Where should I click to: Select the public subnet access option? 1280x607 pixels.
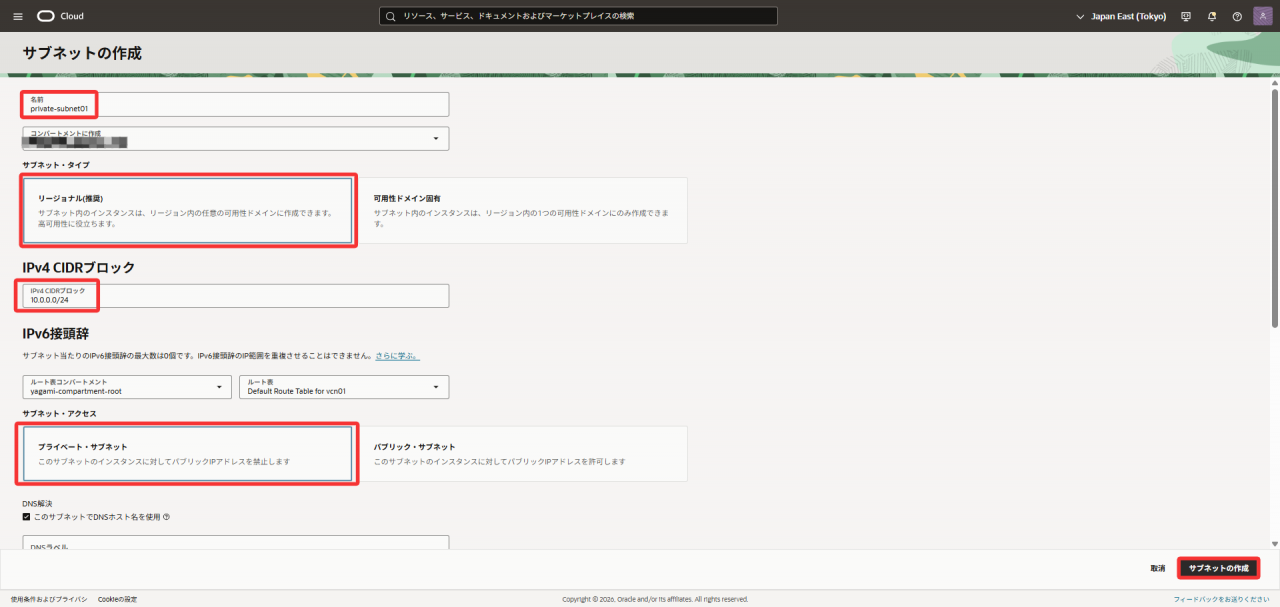pyautogui.click(x=522, y=454)
